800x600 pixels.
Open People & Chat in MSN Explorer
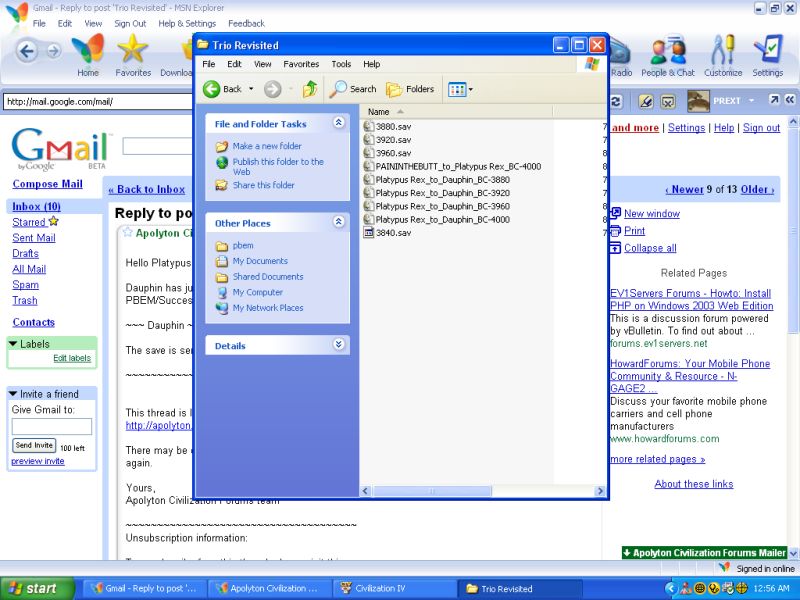pos(668,56)
